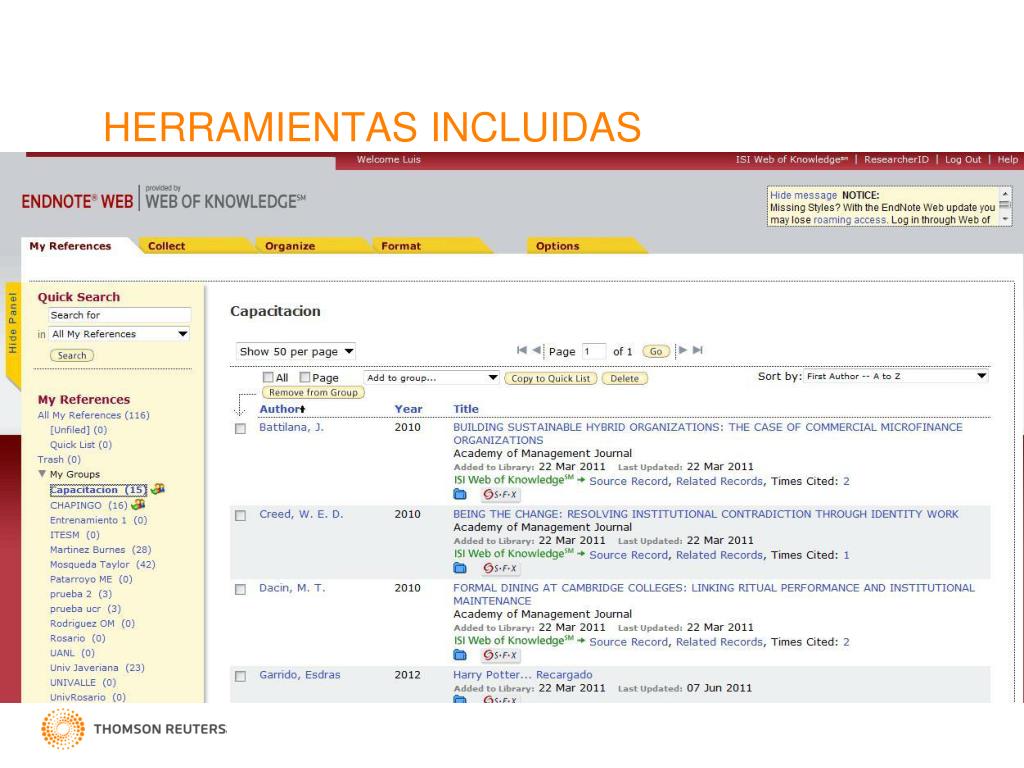Click the SFX icon in the Dacin record
This screenshot has width=1024, height=768.
click(x=500, y=655)
